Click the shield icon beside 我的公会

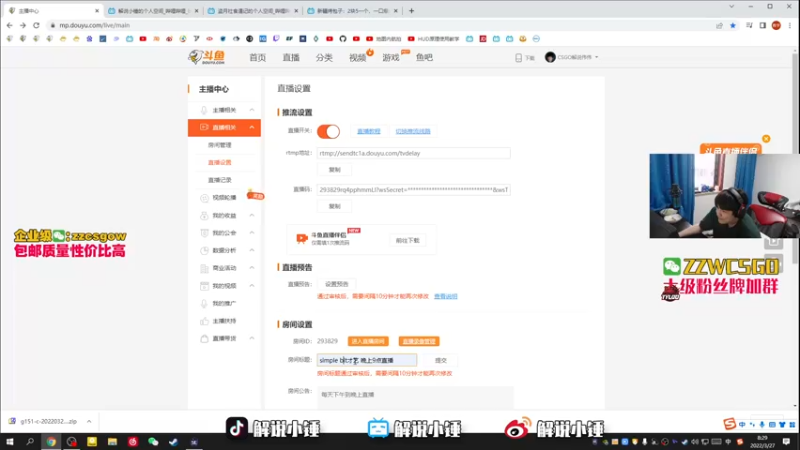(x=204, y=233)
